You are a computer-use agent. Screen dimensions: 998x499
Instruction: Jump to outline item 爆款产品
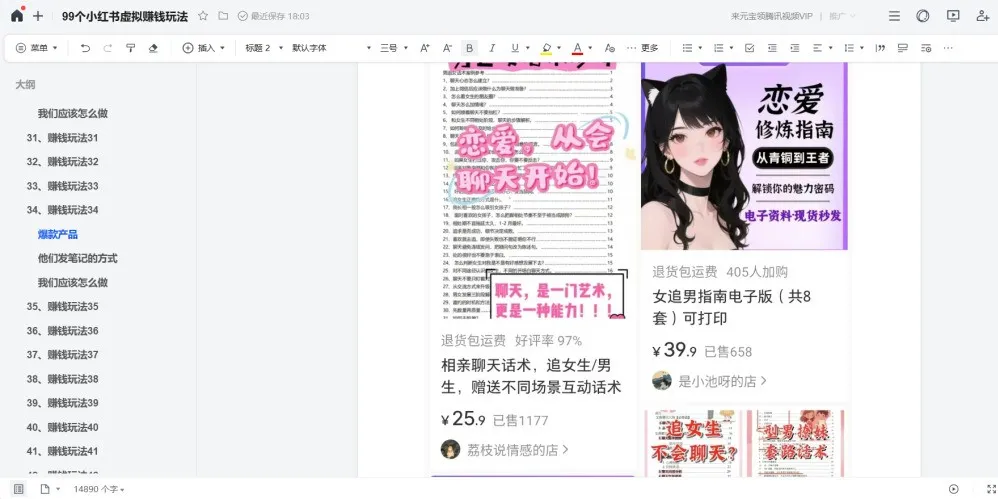(x=57, y=234)
